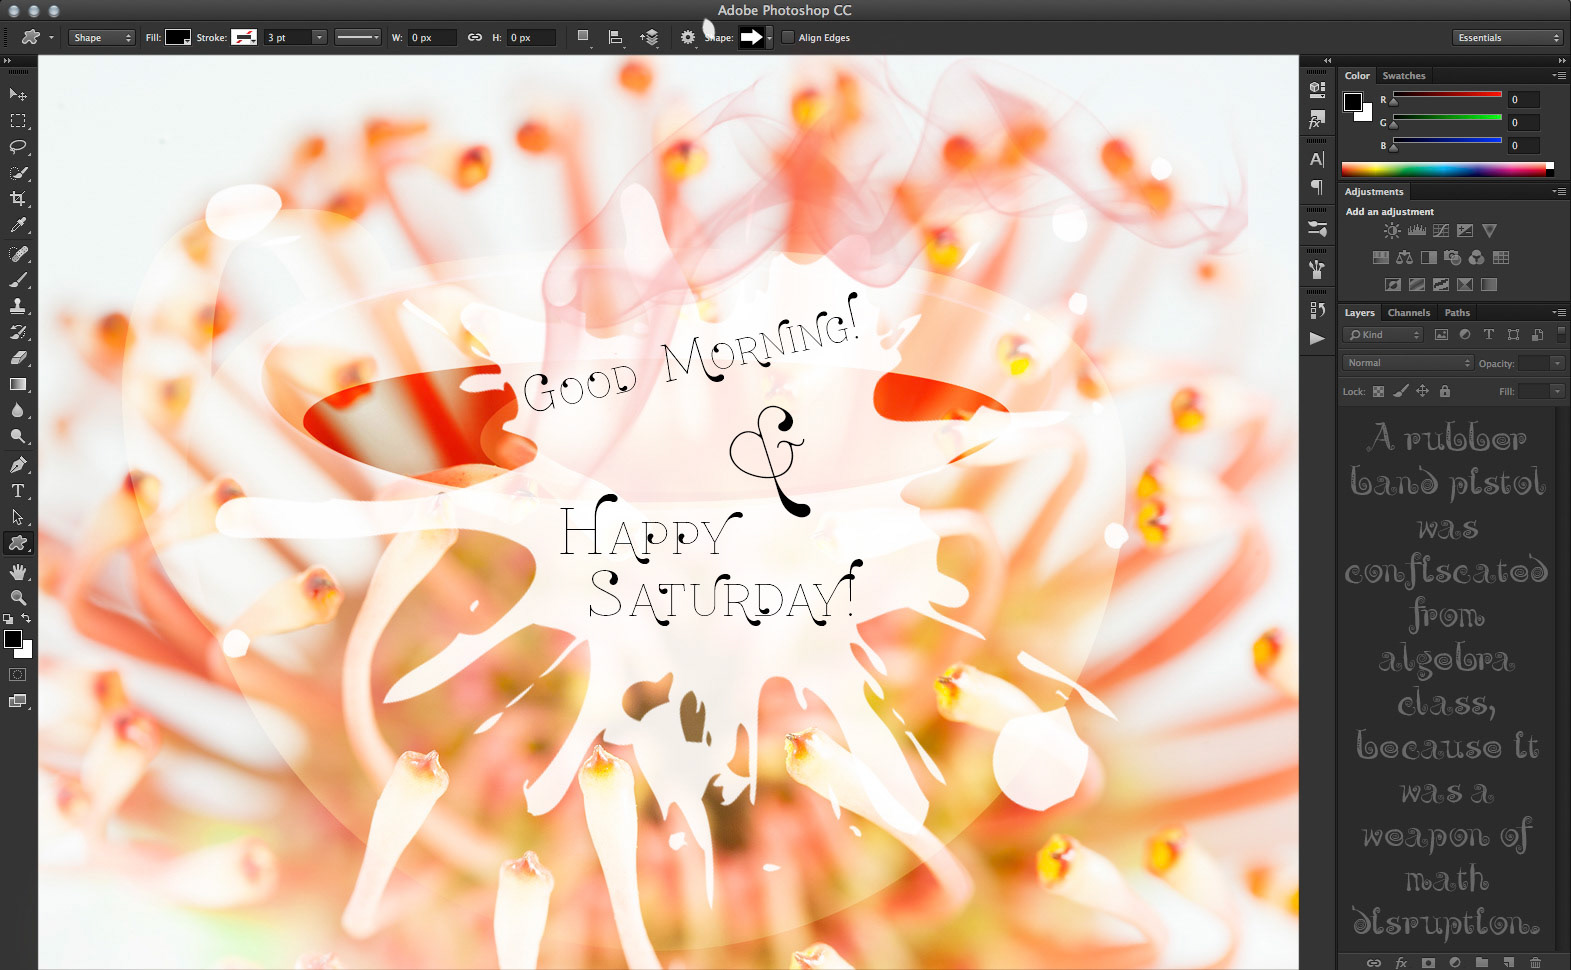This screenshot has height=970, width=1571.
Task: Open the Shape tool mode dropdown
Action: coord(101,38)
